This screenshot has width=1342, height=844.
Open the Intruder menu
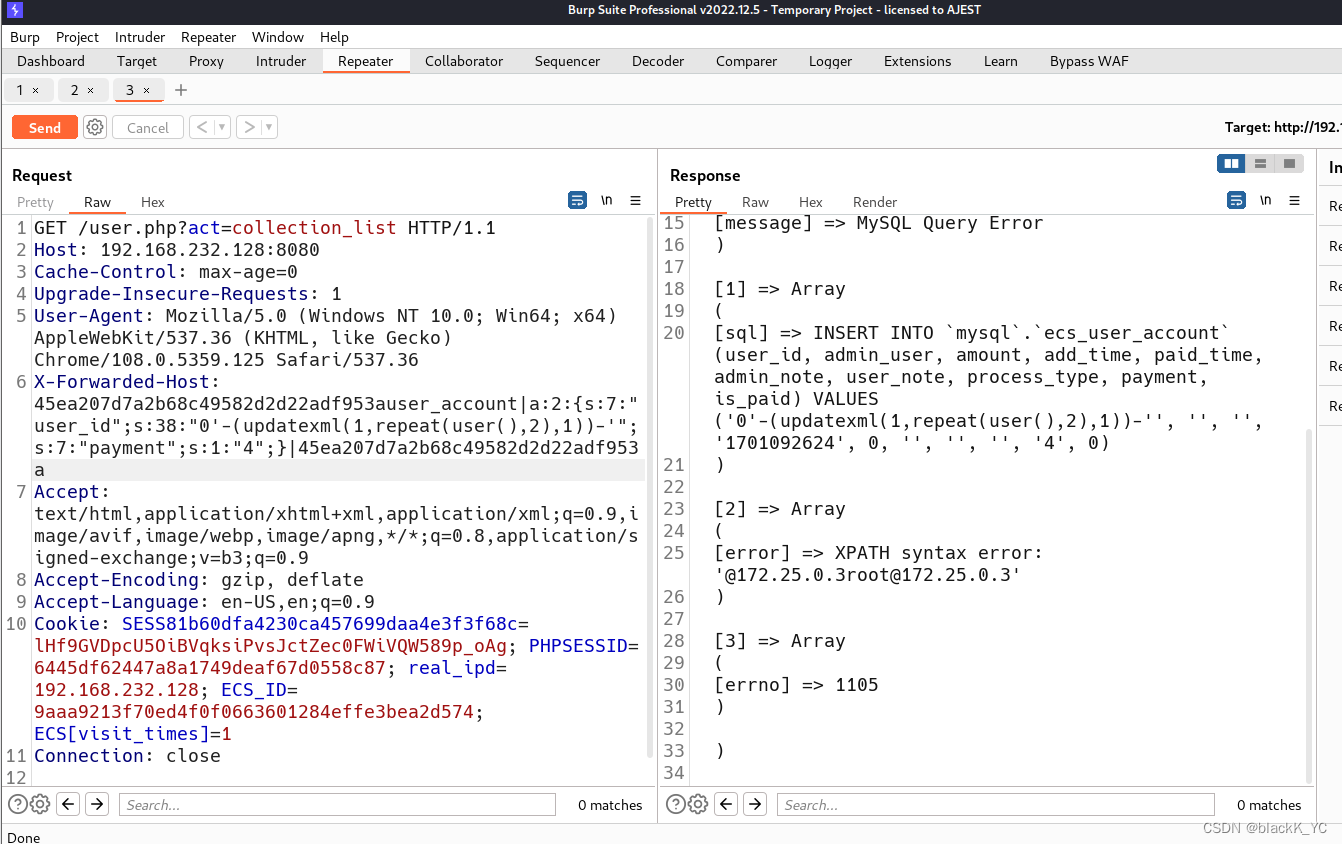tap(140, 37)
